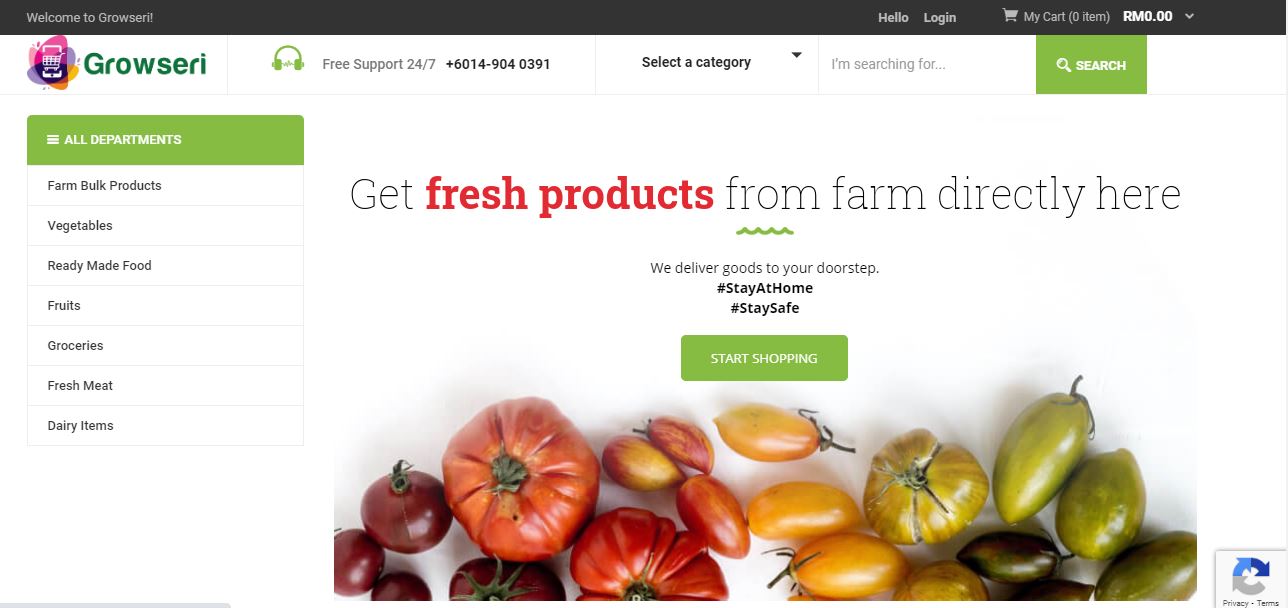The height and width of the screenshot is (608, 1288).
Task: Click the green headphones support icon
Action: coord(288,60)
